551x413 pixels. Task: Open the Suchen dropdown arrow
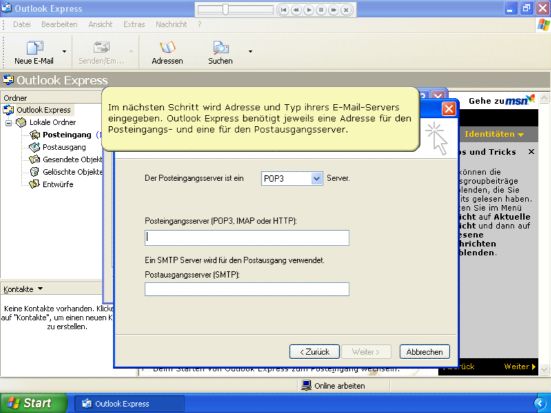tap(250, 52)
